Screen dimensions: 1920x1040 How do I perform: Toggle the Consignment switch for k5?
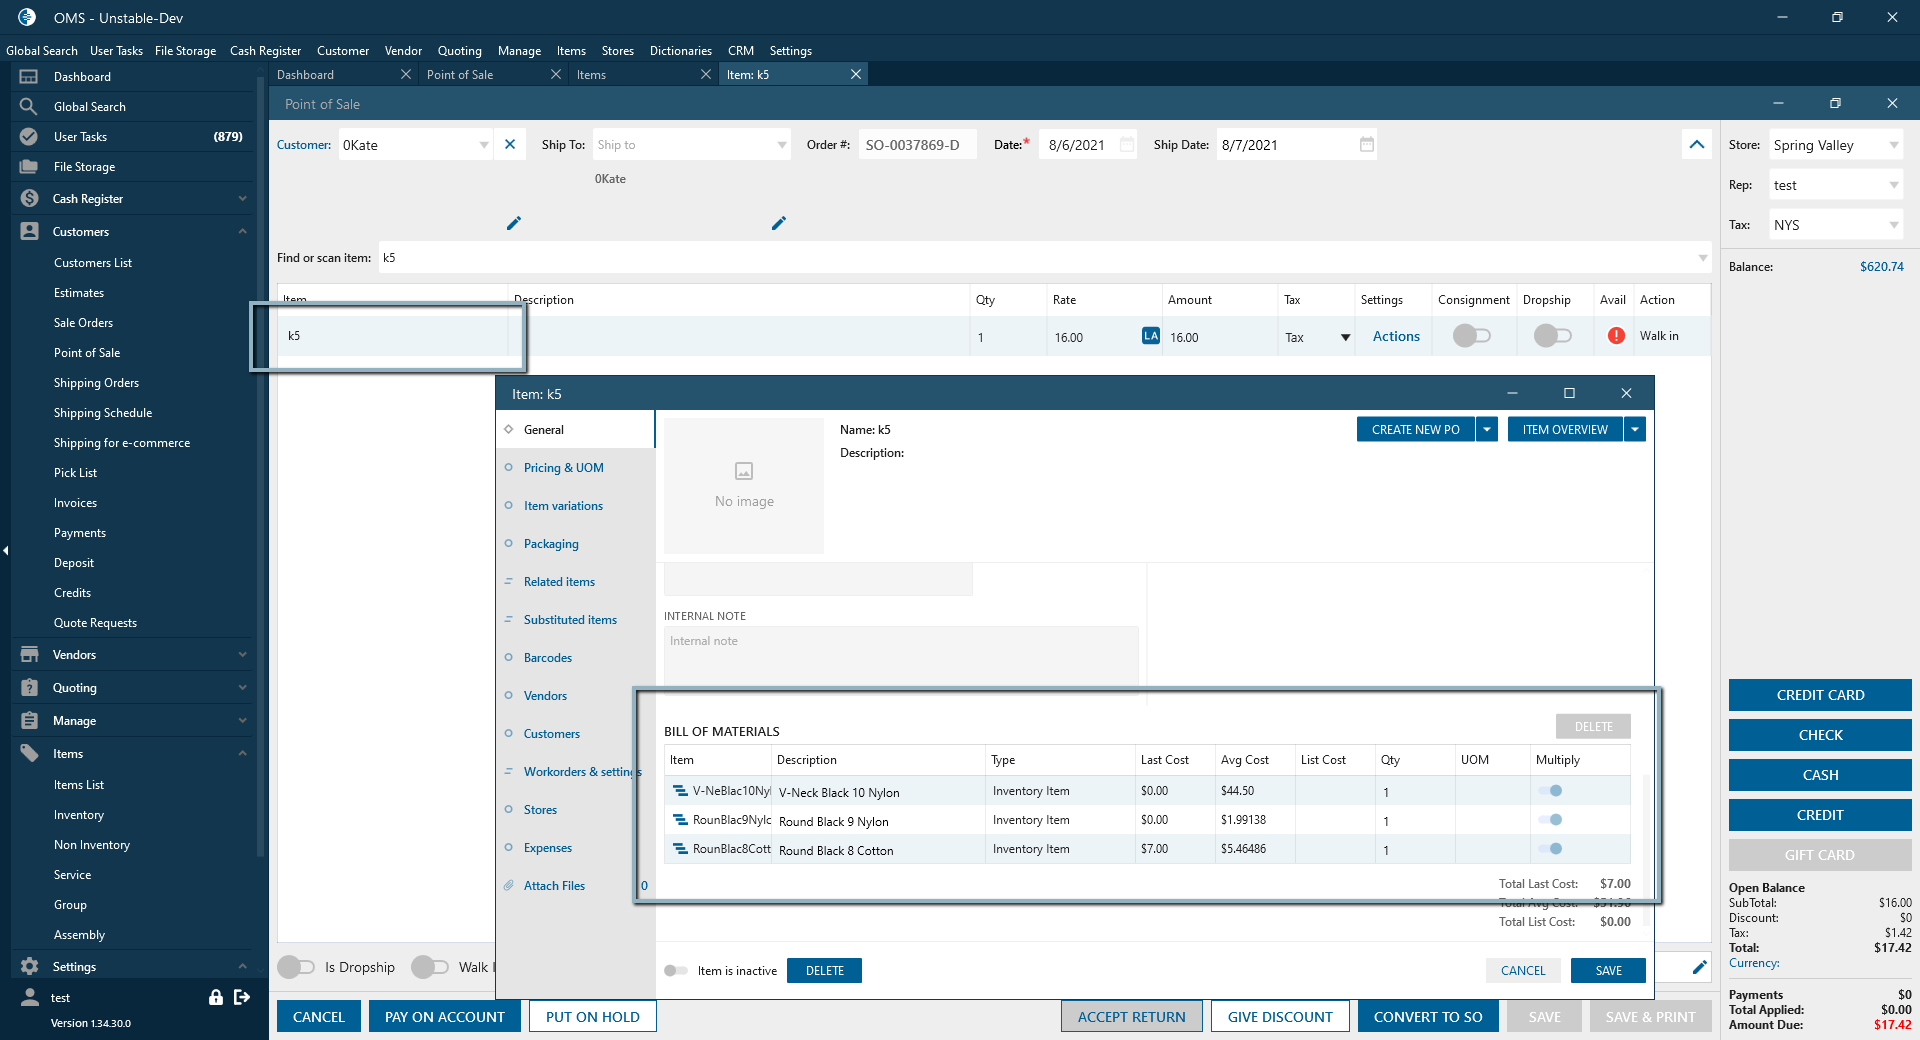(x=1472, y=336)
